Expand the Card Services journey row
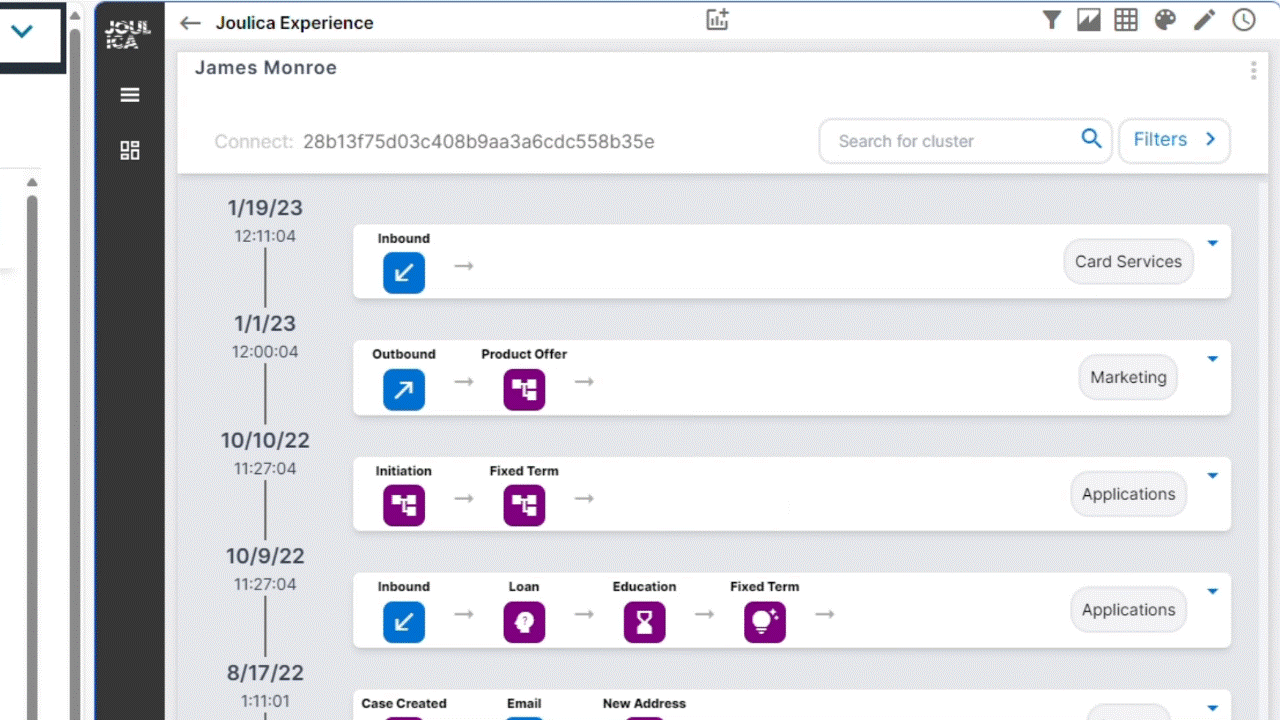The image size is (1280, 720). pos(1212,243)
